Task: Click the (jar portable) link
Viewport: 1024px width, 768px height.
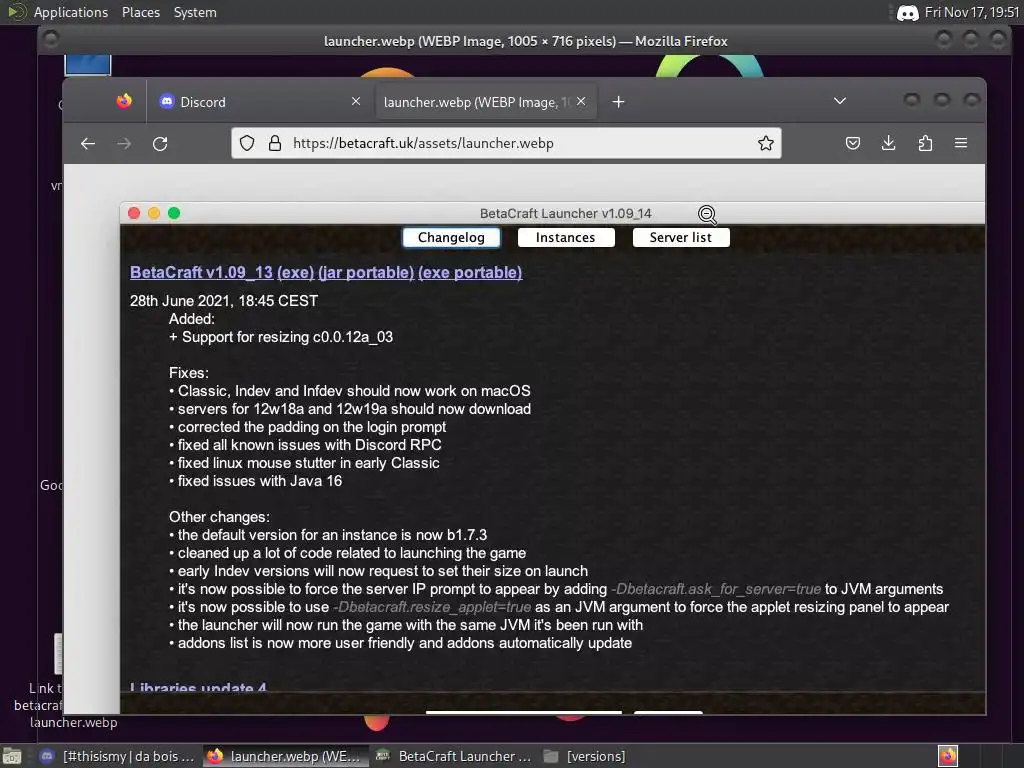Action: pyautogui.click(x=366, y=272)
